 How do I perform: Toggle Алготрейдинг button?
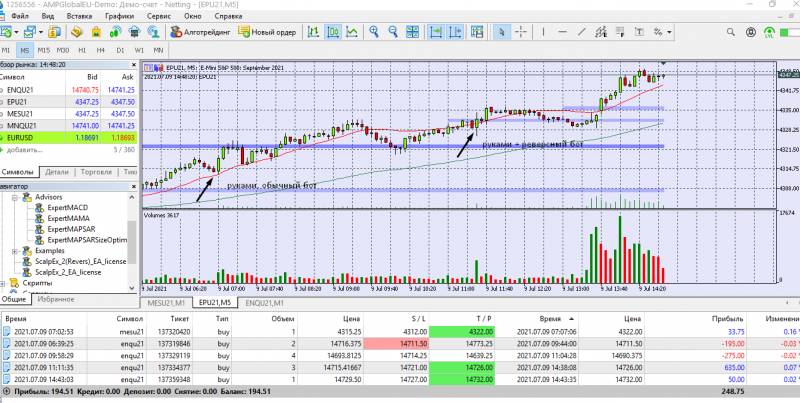(x=201, y=32)
